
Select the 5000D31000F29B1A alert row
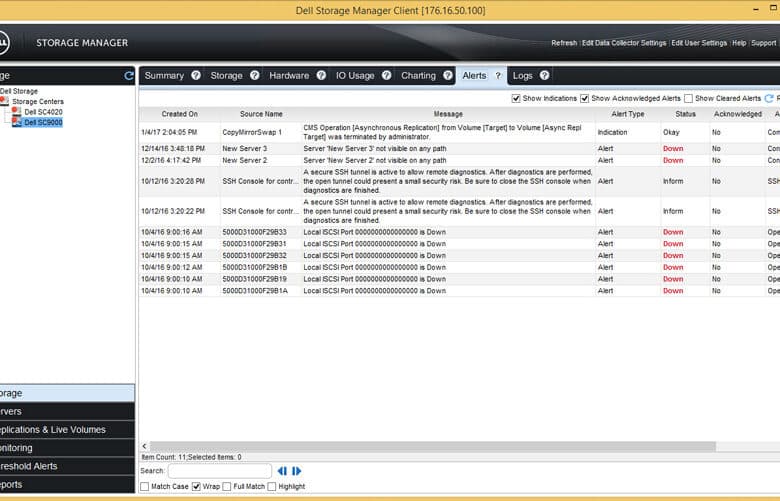click(459, 291)
